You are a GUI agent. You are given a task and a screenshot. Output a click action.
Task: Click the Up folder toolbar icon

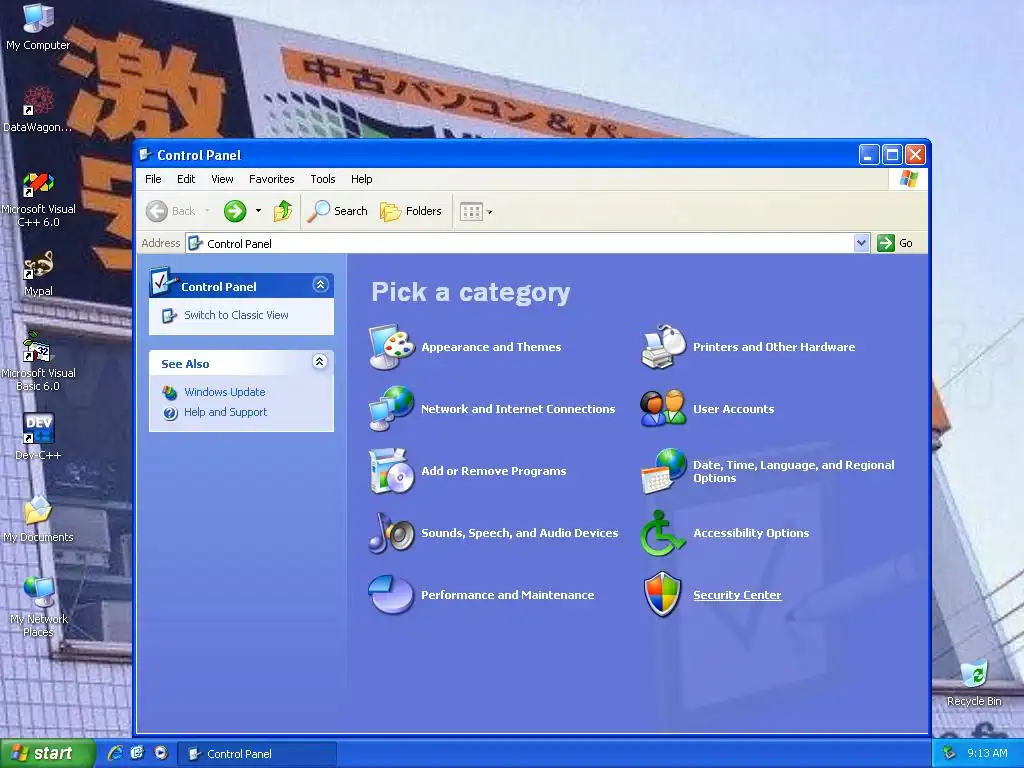tap(283, 211)
